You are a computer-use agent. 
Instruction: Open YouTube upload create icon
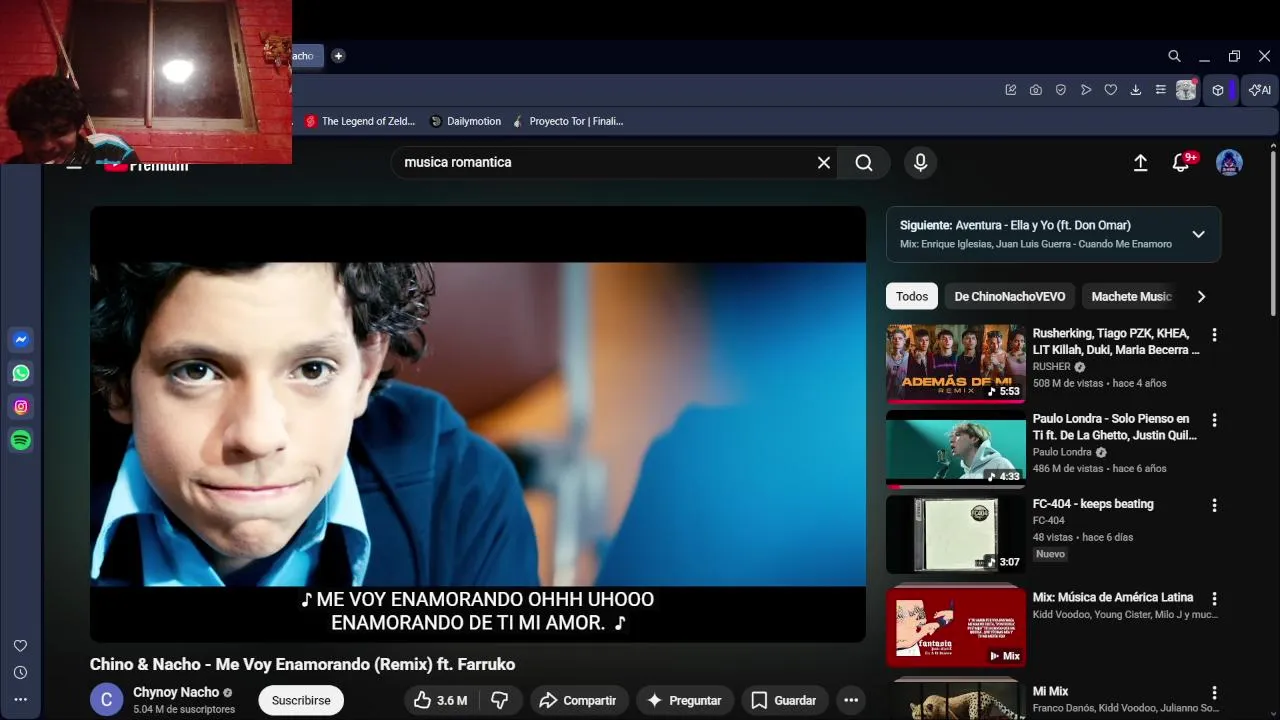coord(1140,163)
